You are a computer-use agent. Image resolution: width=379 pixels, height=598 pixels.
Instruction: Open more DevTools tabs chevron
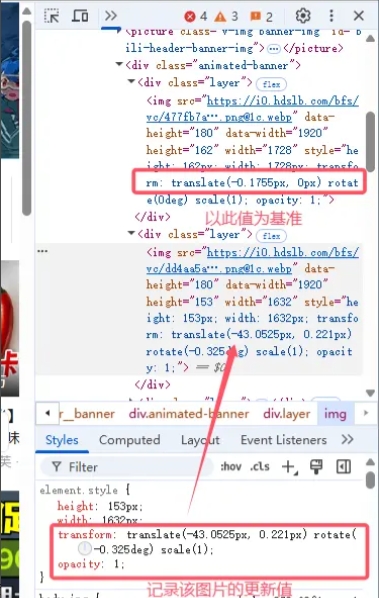pos(111,16)
